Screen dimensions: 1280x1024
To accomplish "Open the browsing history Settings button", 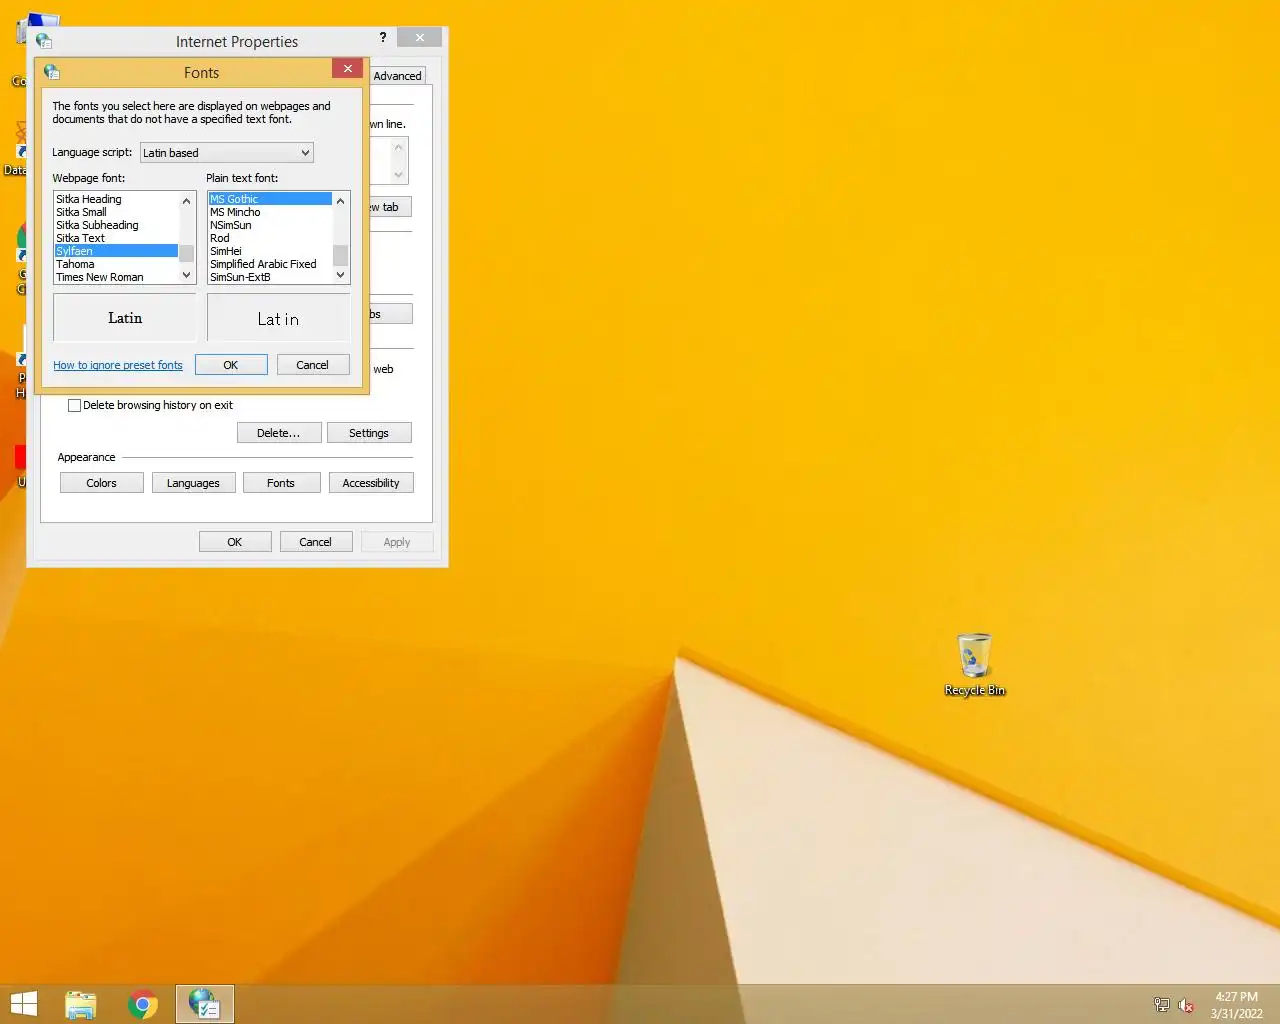I will pos(369,433).
